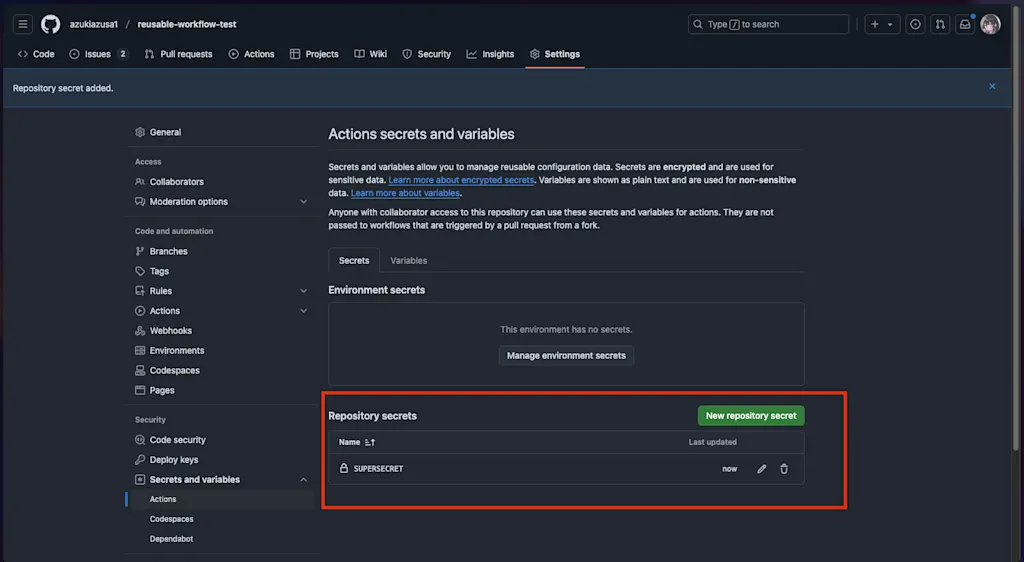
Task: Select the Settings tab
Action: point(554,54)
